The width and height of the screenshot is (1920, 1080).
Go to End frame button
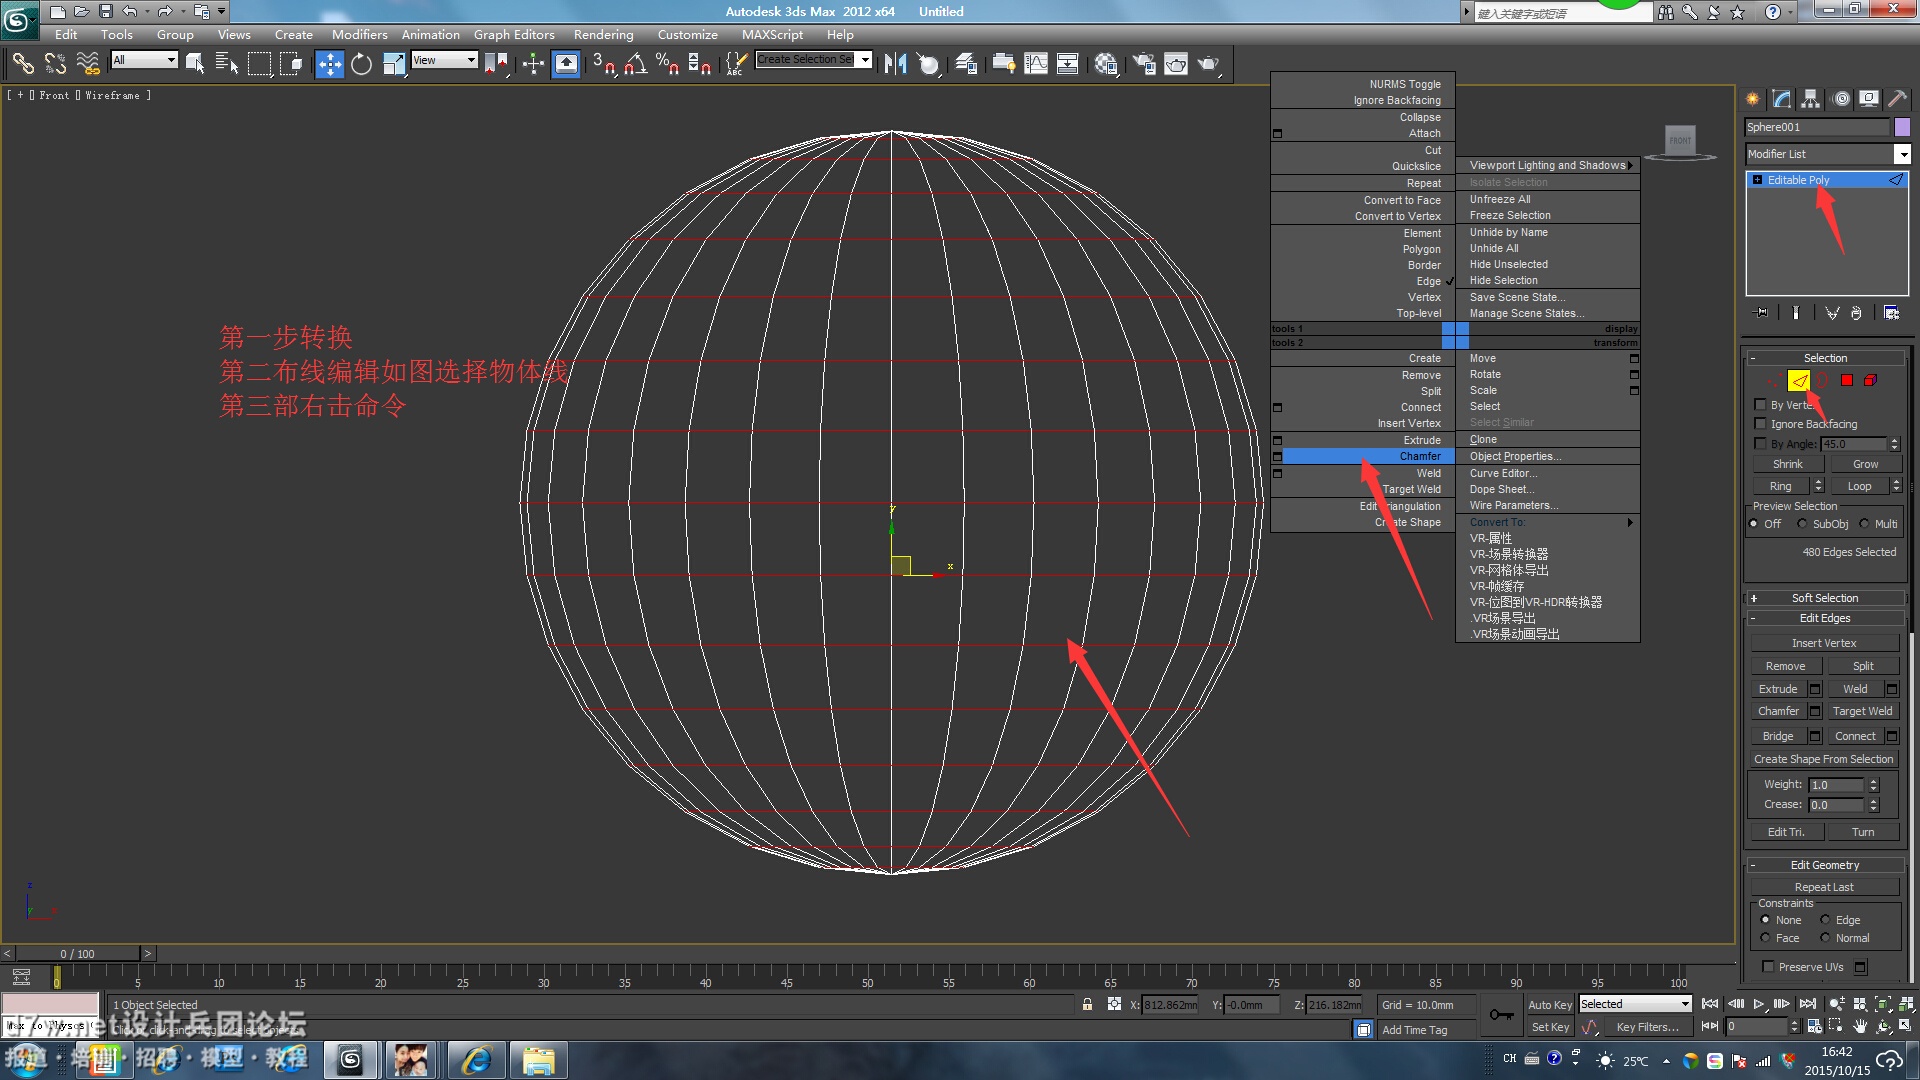pyautogui.click(x=1807, y=1004)
